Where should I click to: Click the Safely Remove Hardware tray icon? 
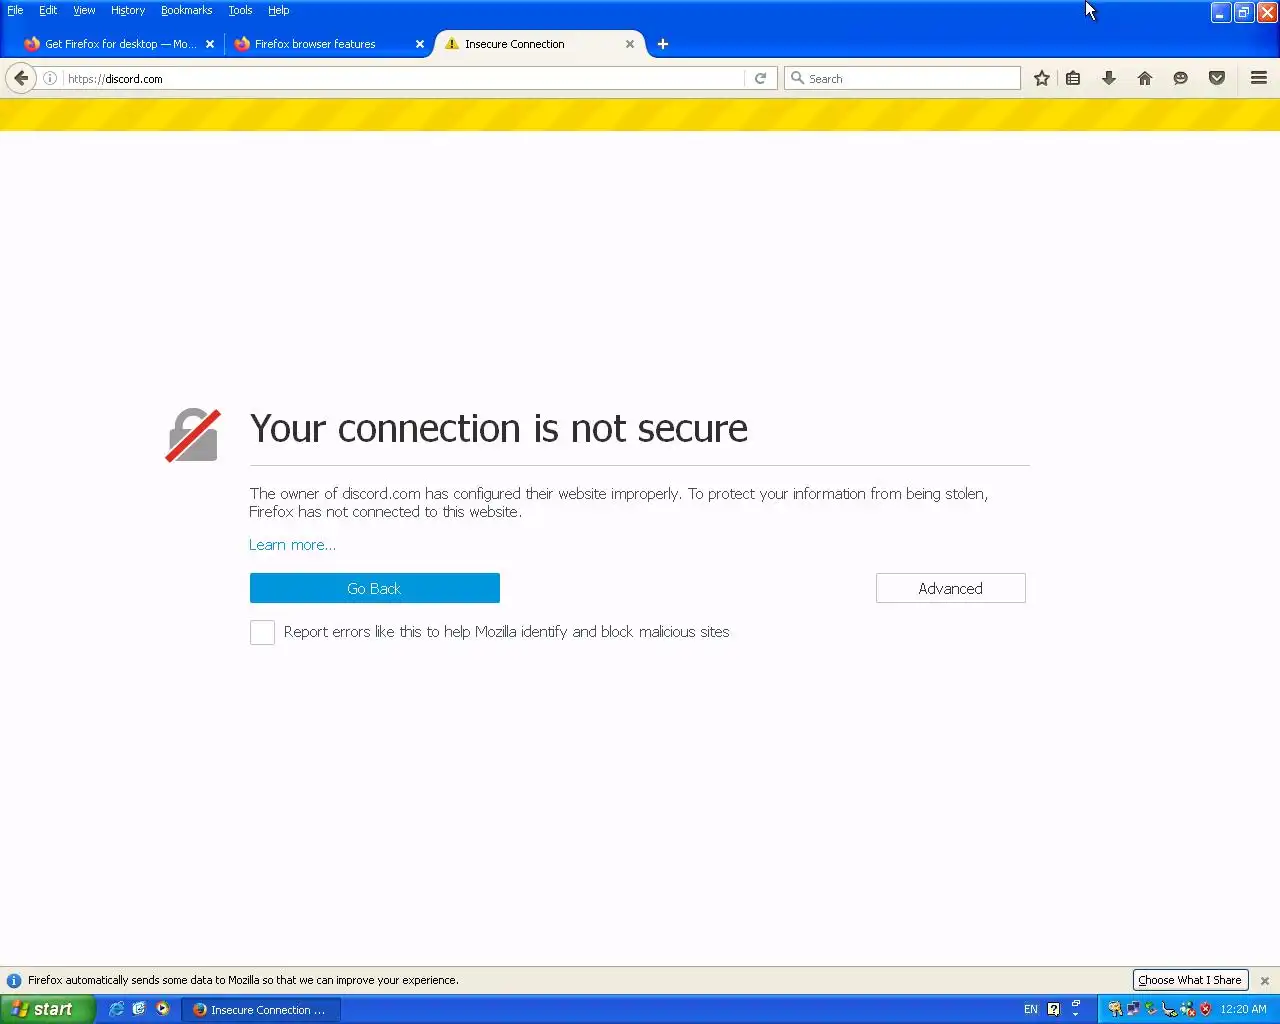click(x=1151, y=1009)
